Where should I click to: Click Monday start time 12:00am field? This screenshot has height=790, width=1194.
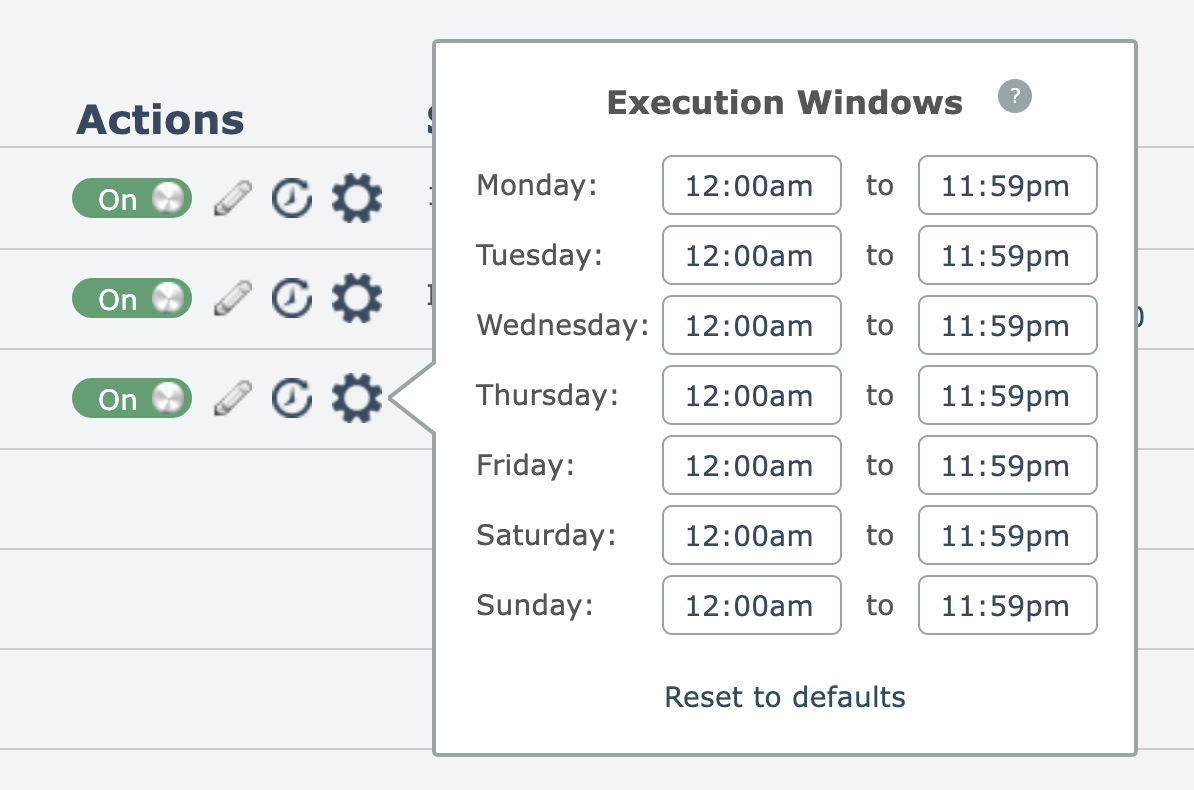point(751,185)
